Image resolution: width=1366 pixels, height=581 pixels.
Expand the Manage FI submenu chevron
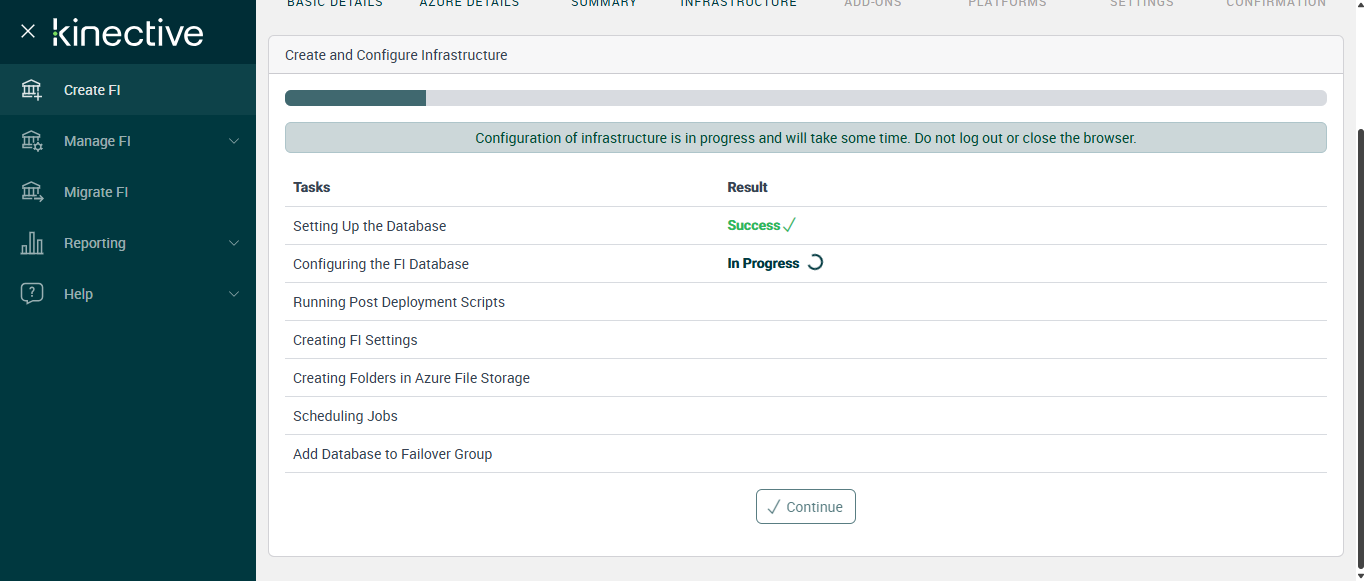pyautogui.click(x=234, y=141)
